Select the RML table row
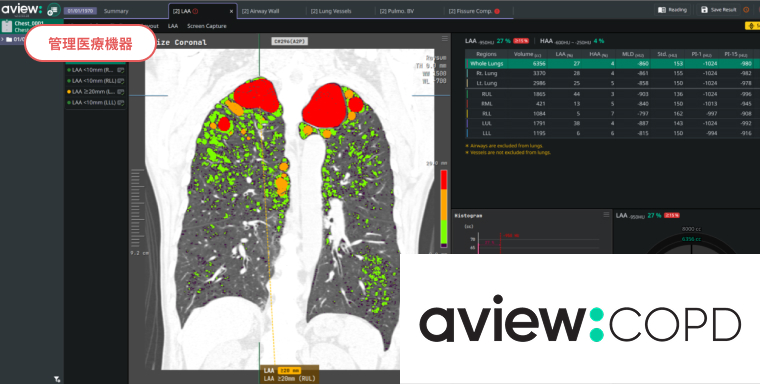This screenshot has height=384, width=760. click(612, 104)
